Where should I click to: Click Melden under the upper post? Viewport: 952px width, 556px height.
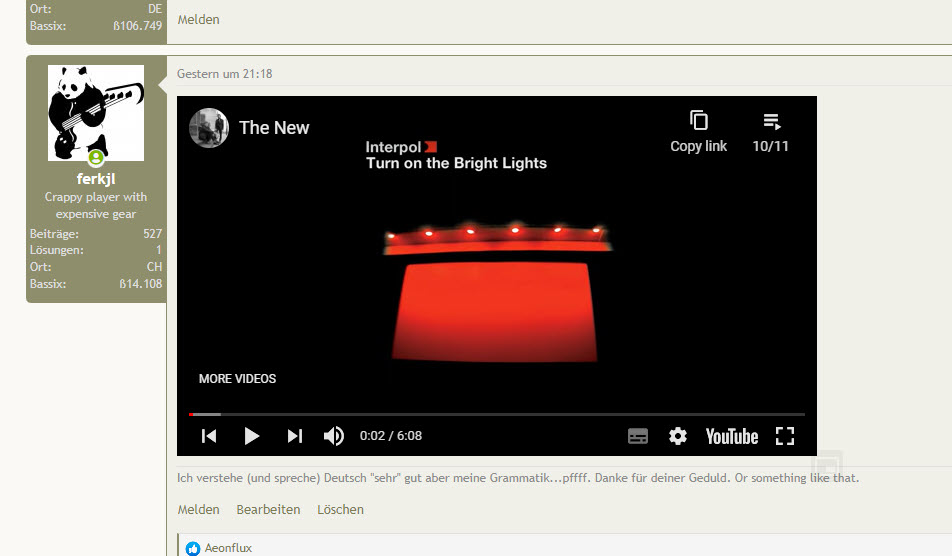(199, 19)
